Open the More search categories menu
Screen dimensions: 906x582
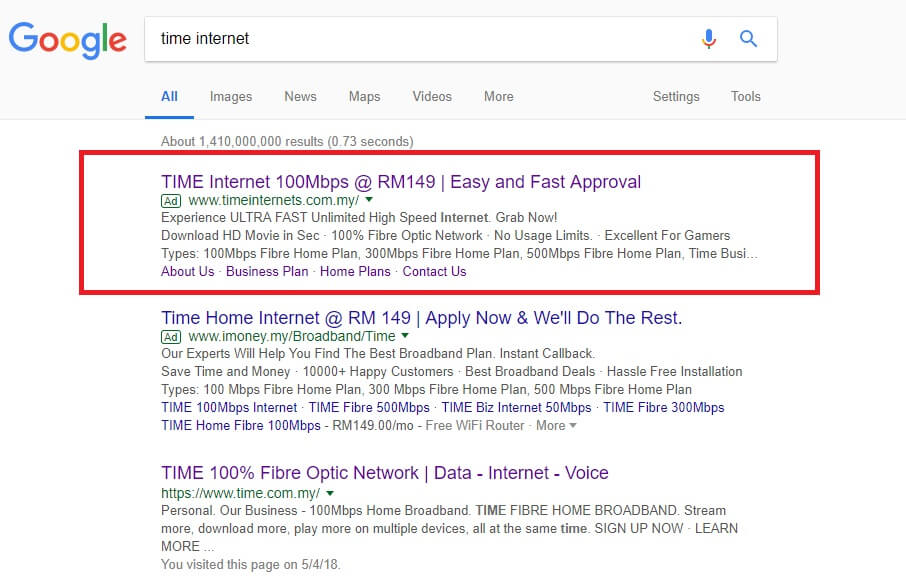[x=499, y=97]
